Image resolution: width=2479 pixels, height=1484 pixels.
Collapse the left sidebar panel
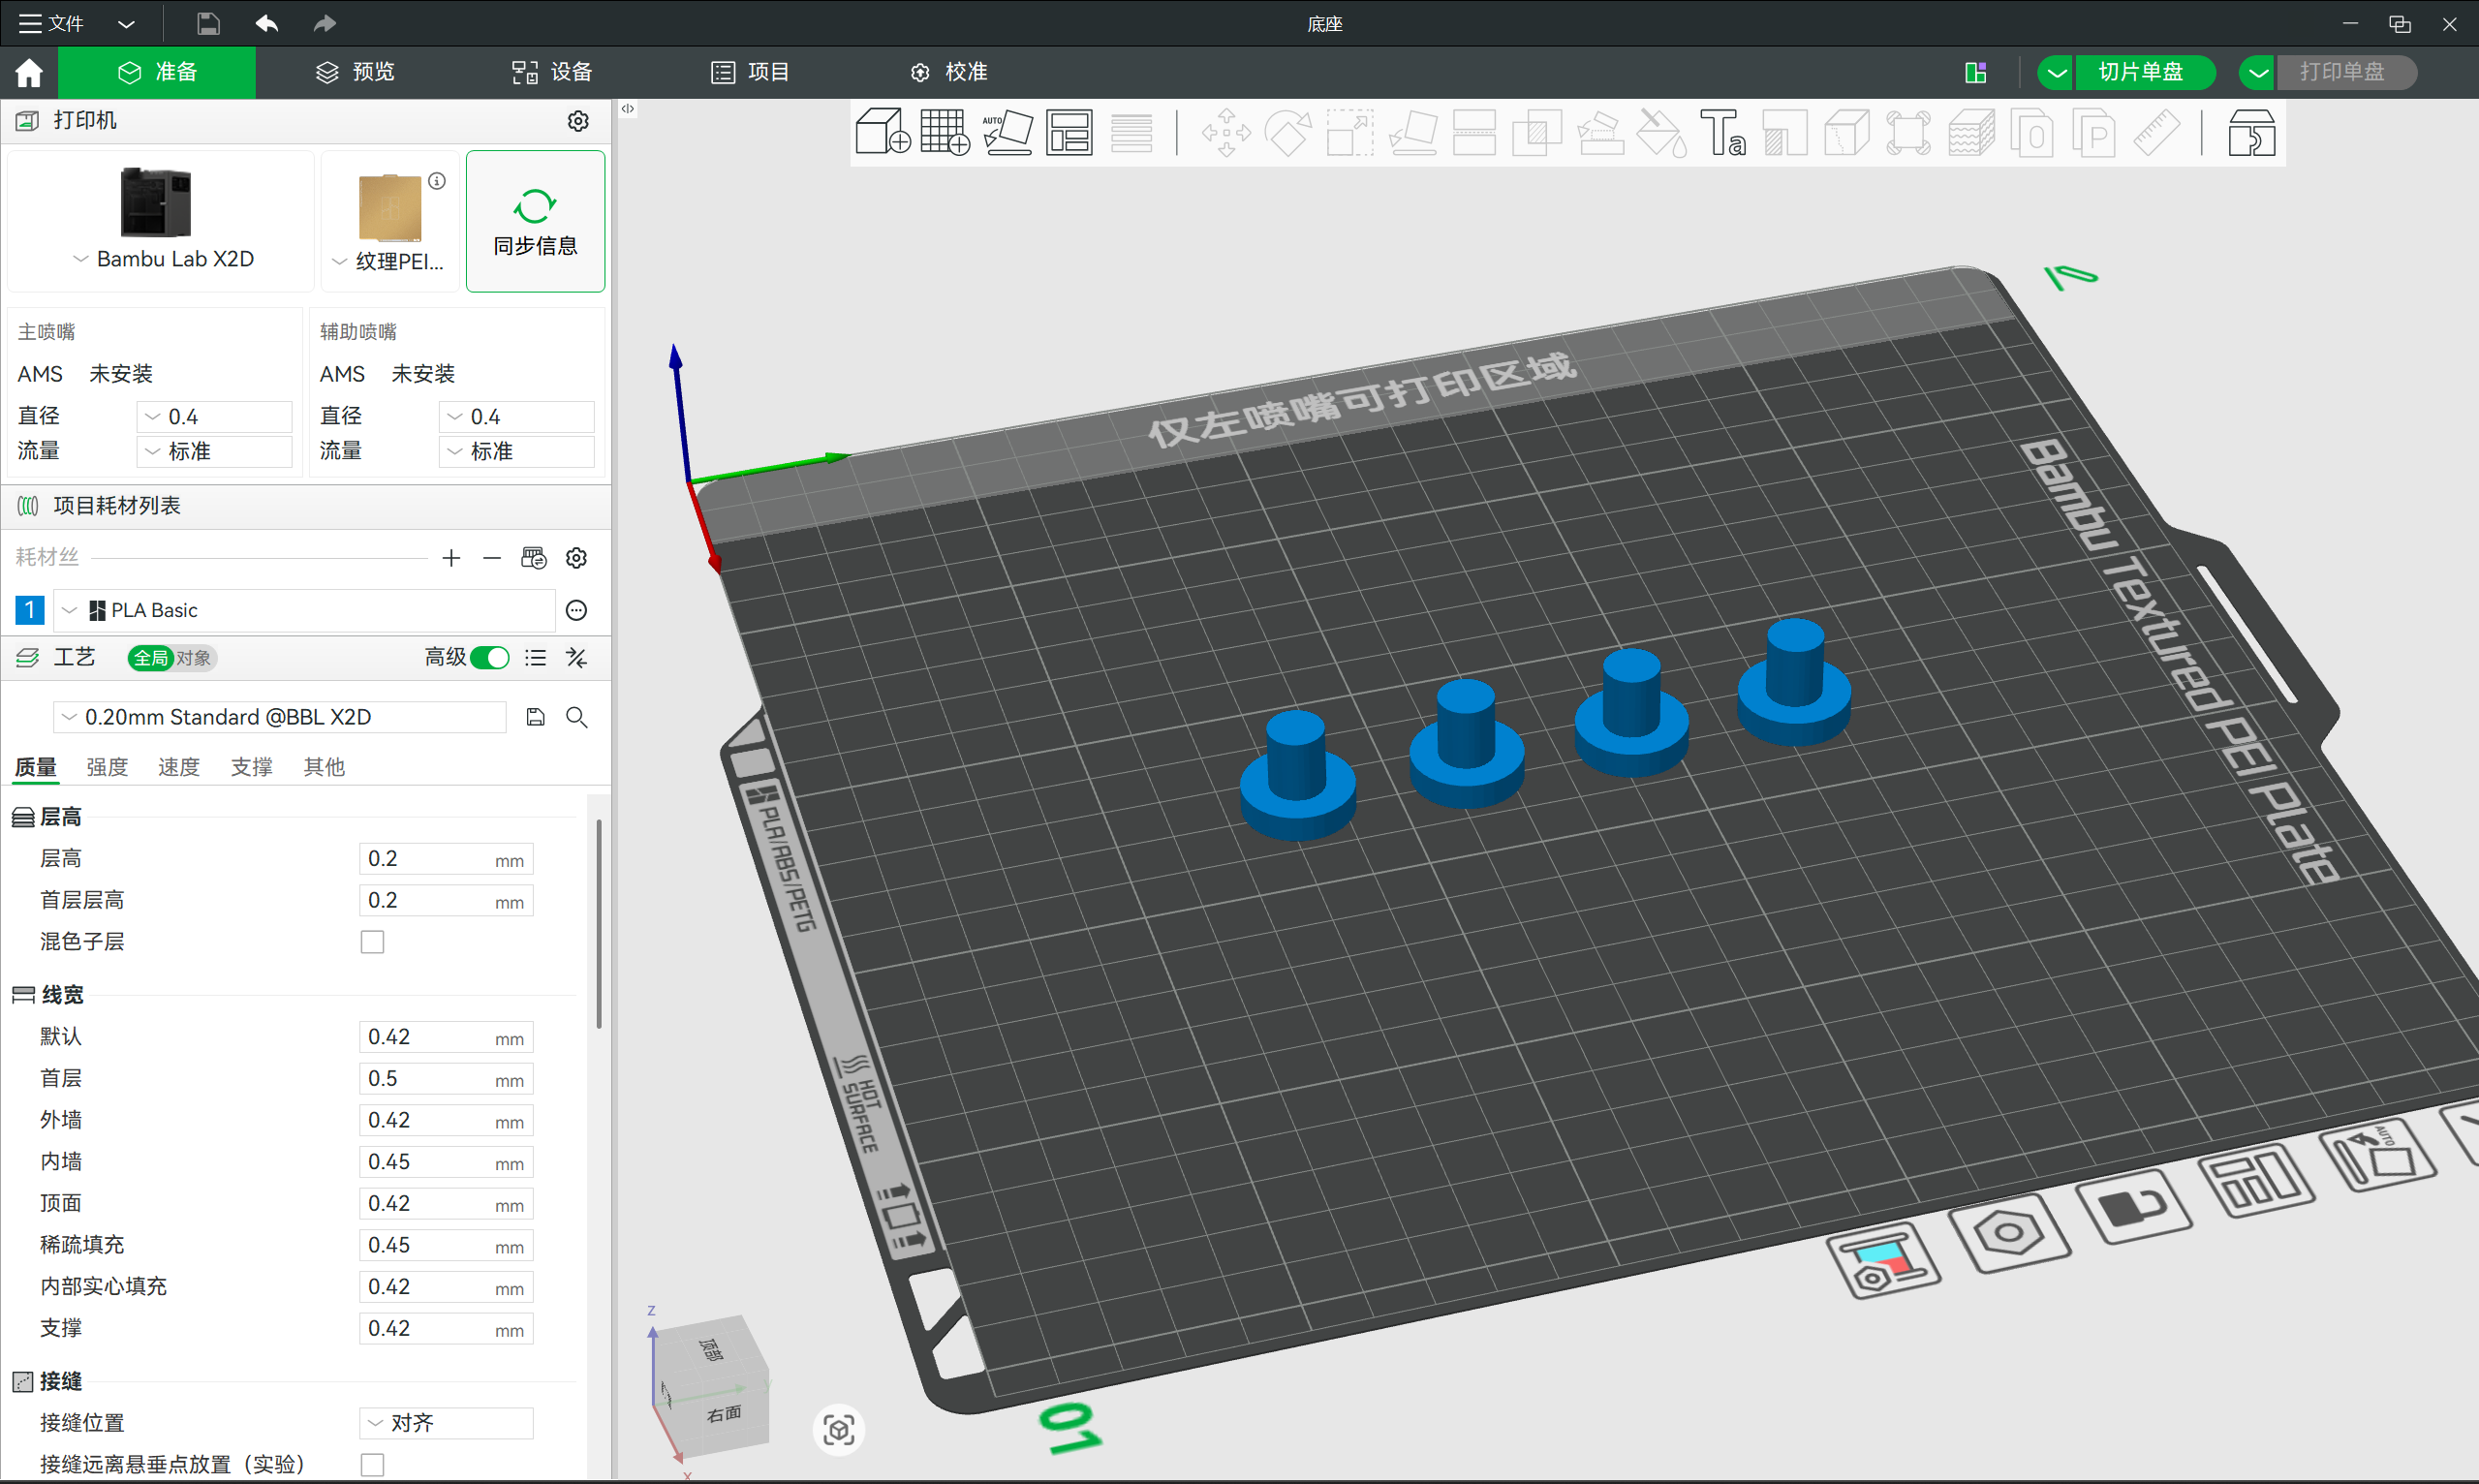pos(628,108)
